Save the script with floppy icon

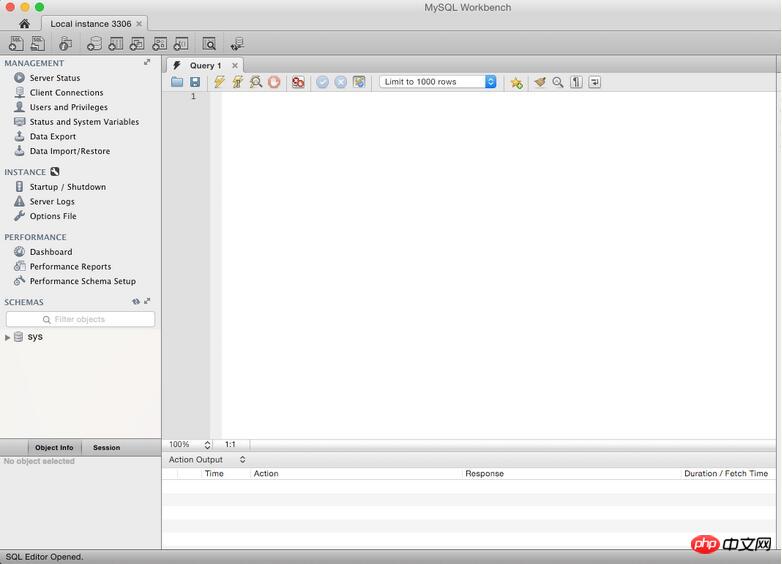pos(195,82)
